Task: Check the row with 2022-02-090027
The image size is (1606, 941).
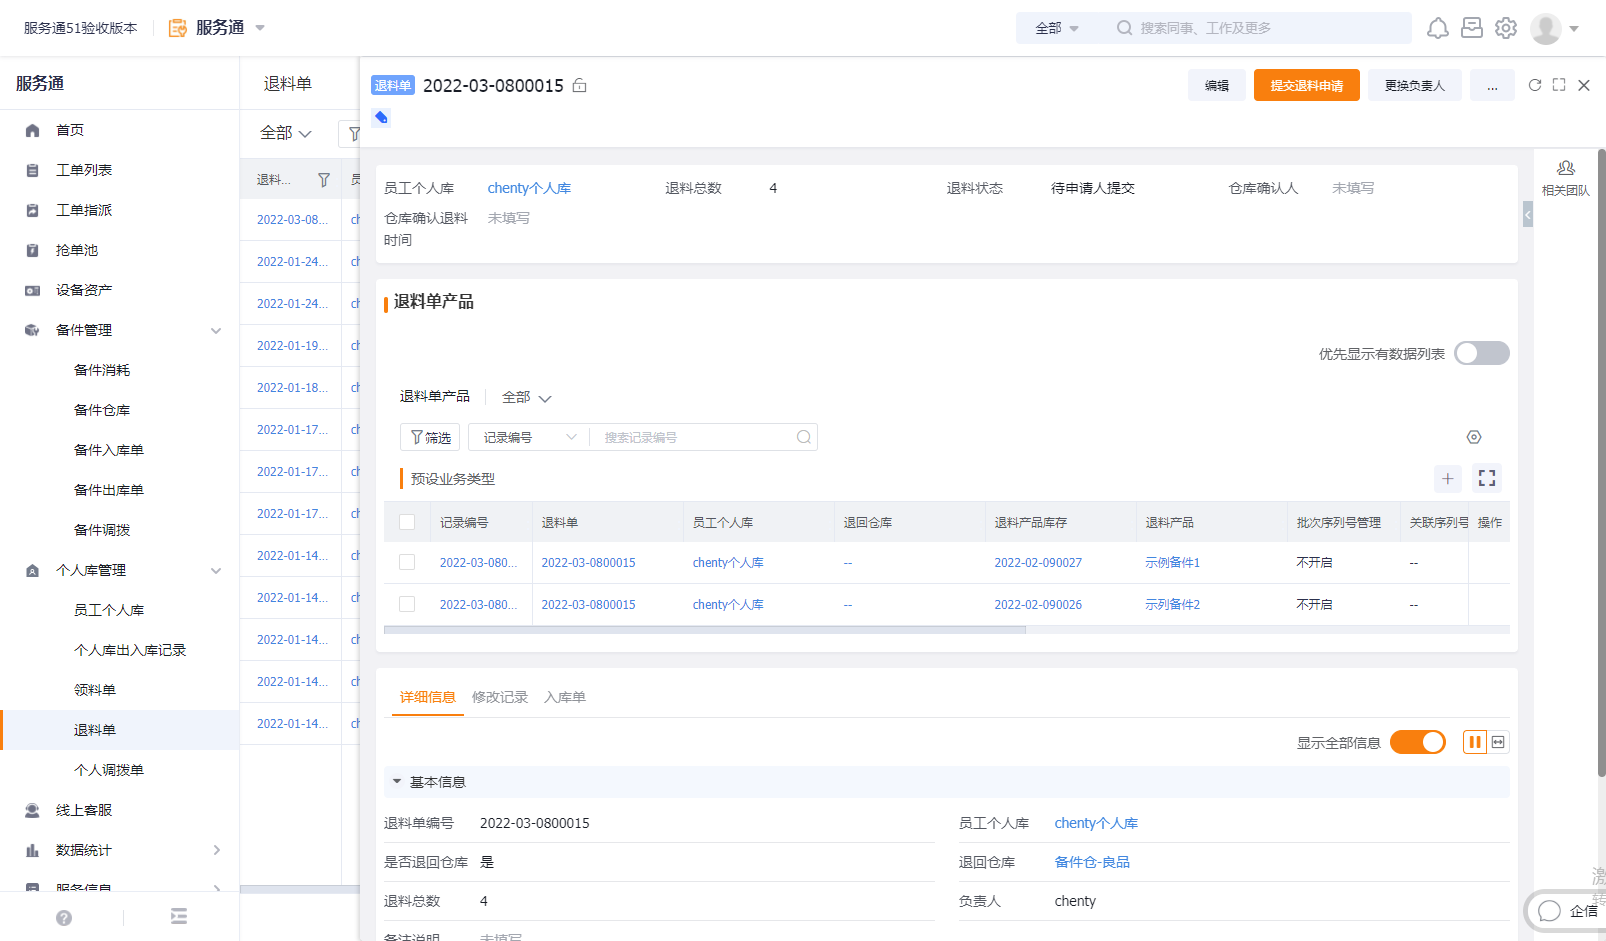Action: click(407, 562)
